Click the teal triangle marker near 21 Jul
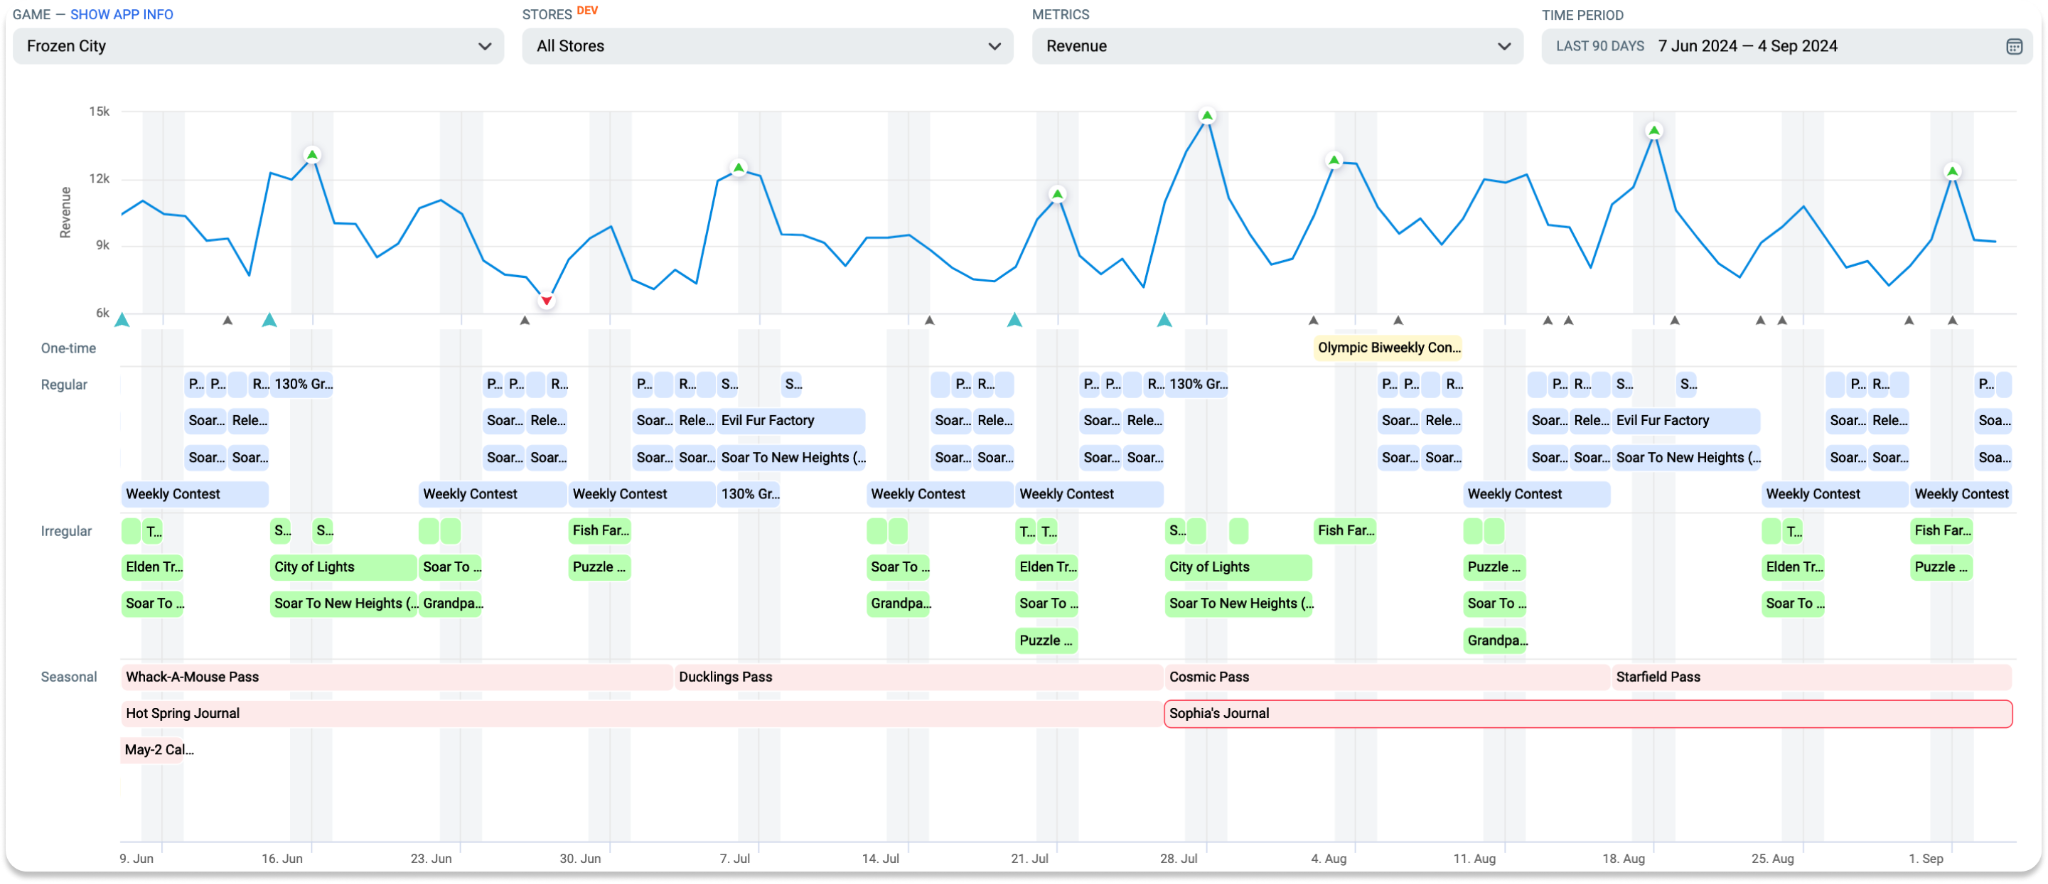Screen dimensions: 2048x884 (x=1014, y=320)
